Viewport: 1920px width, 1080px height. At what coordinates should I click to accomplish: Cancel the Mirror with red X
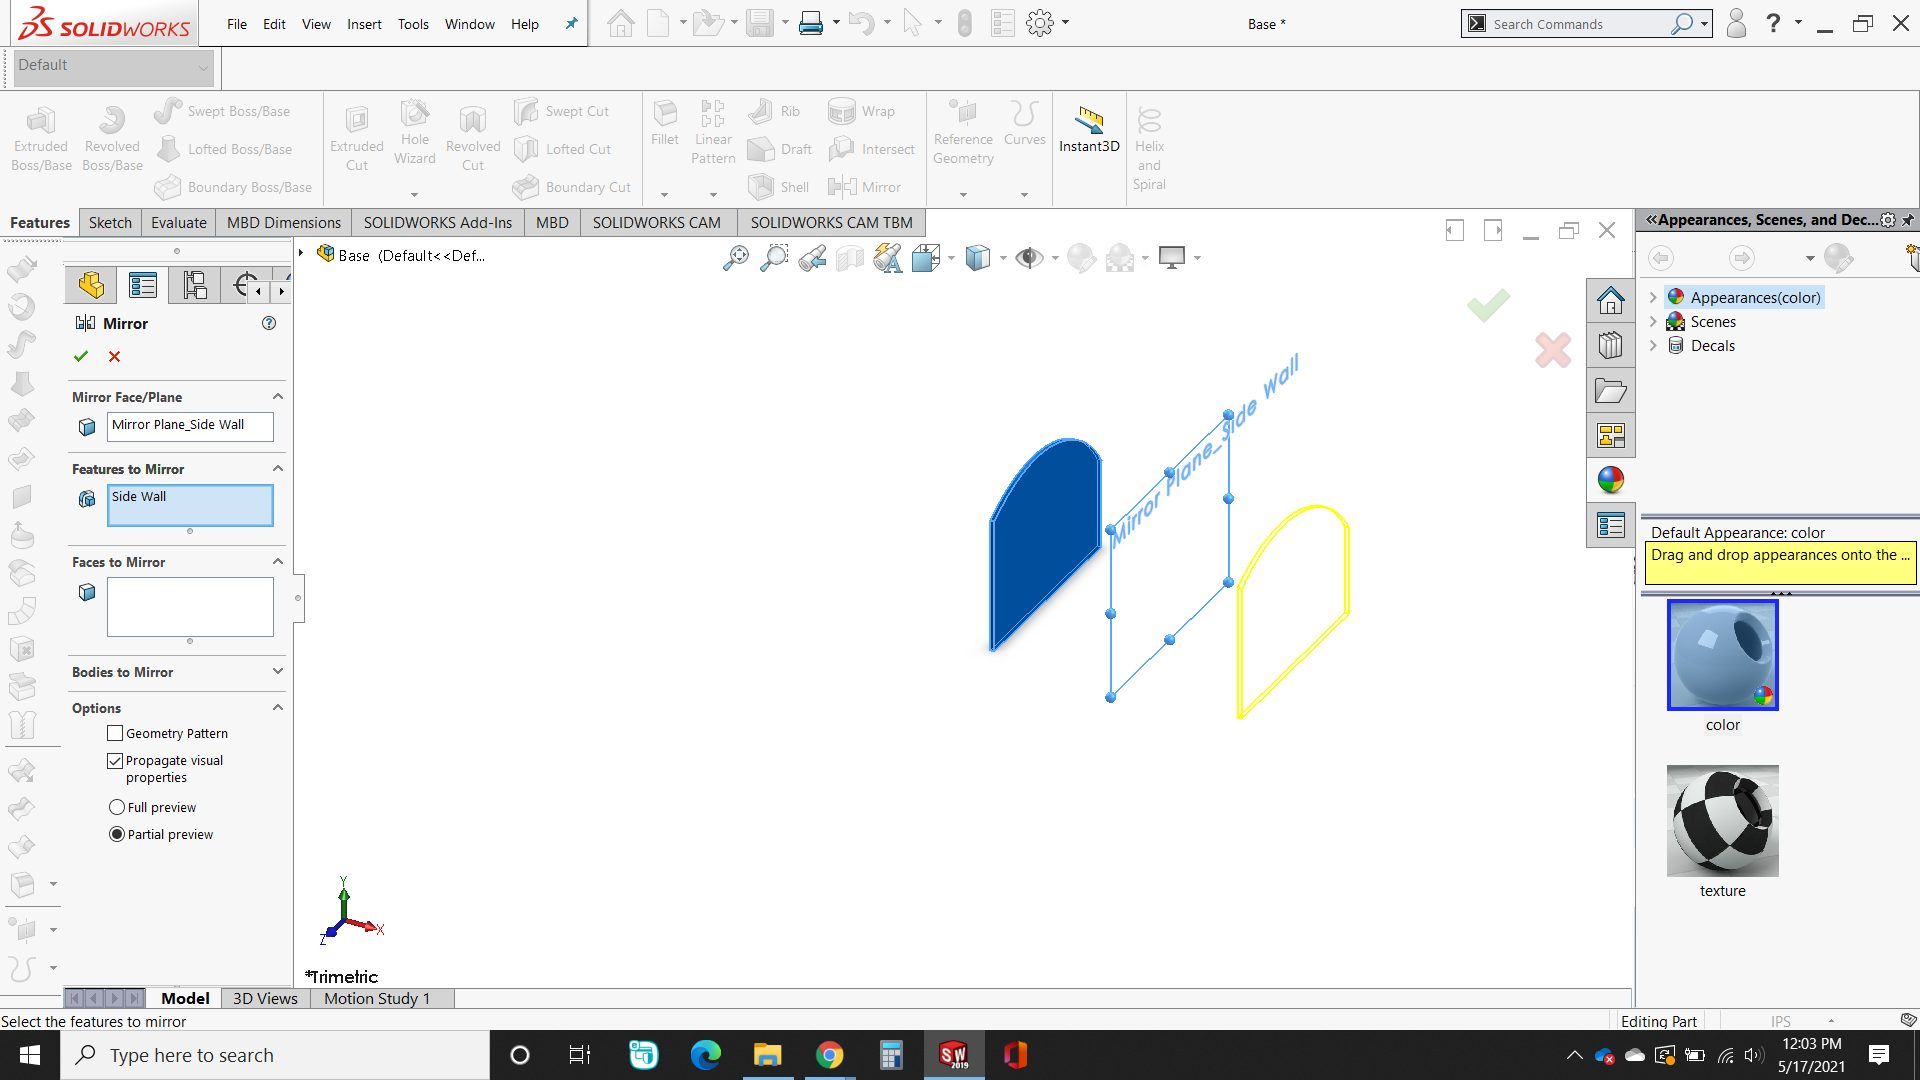[x=114, y=356]
